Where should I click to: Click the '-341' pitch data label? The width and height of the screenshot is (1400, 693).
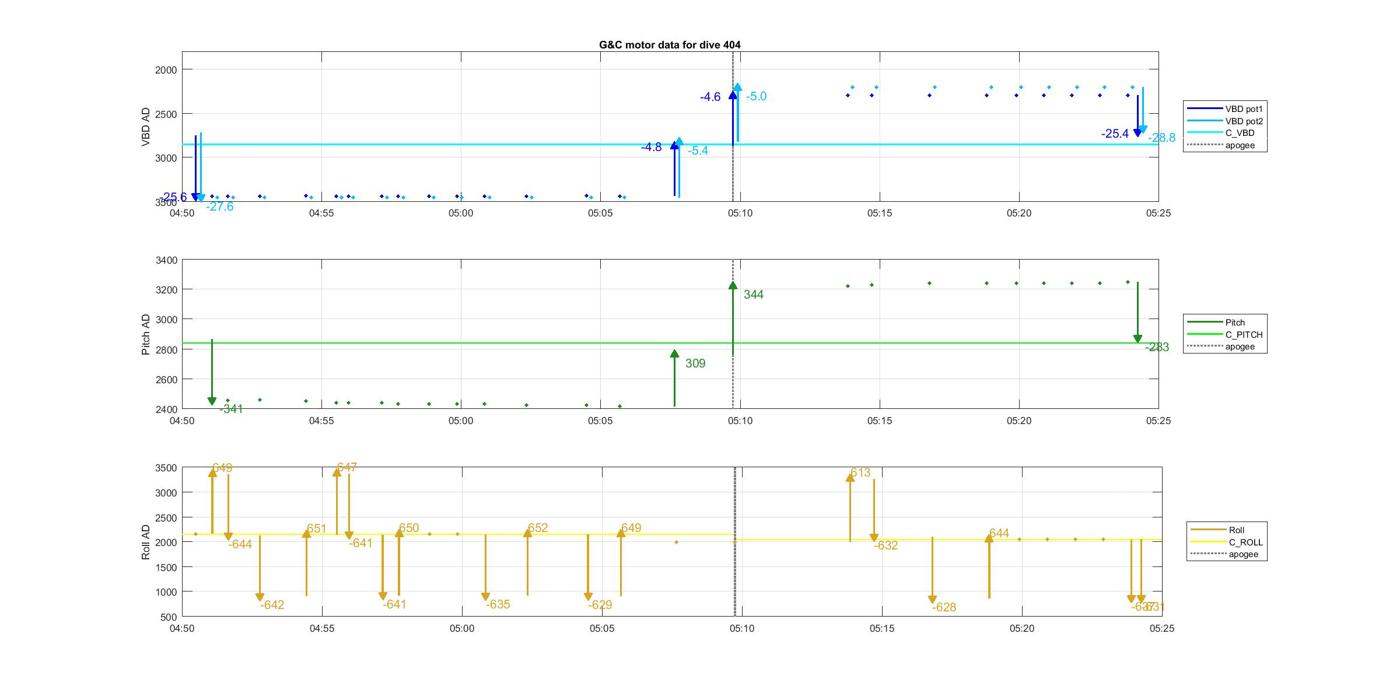tap(231, 409)
